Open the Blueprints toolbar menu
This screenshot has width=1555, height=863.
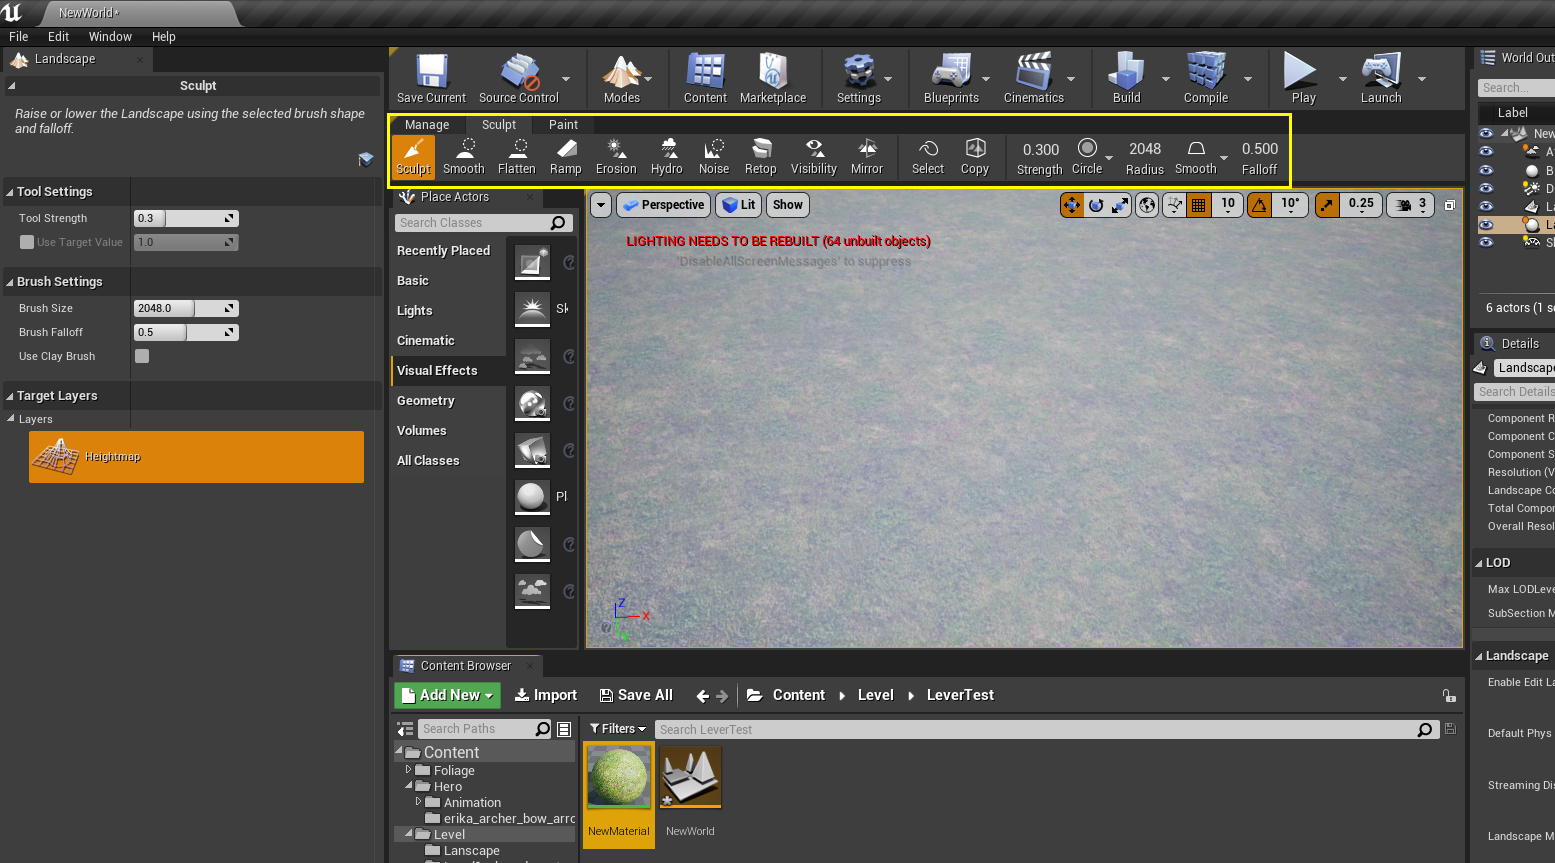coord(951,79)
